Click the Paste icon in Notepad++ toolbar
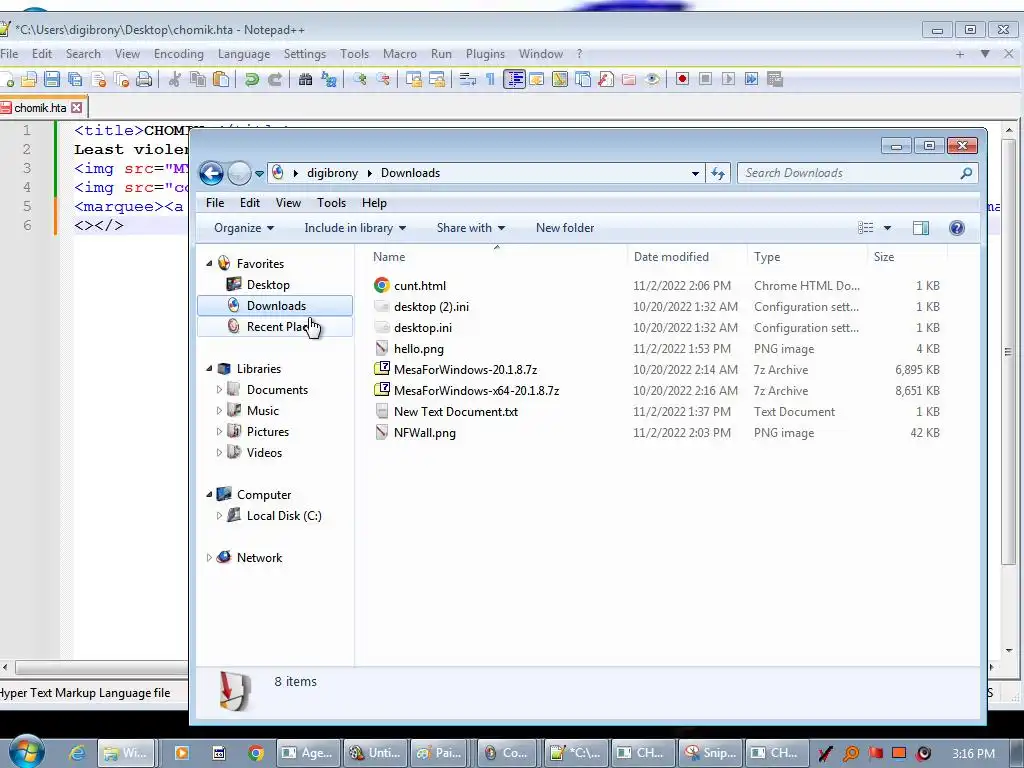 (x=221, y=79)
